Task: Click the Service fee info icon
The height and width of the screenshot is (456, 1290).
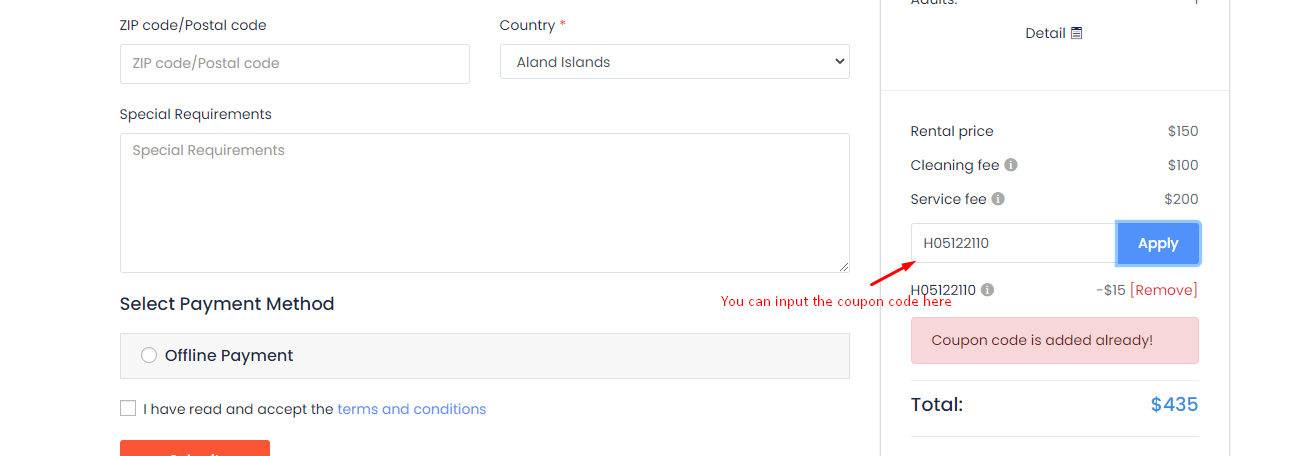Action: pos(998,199)
